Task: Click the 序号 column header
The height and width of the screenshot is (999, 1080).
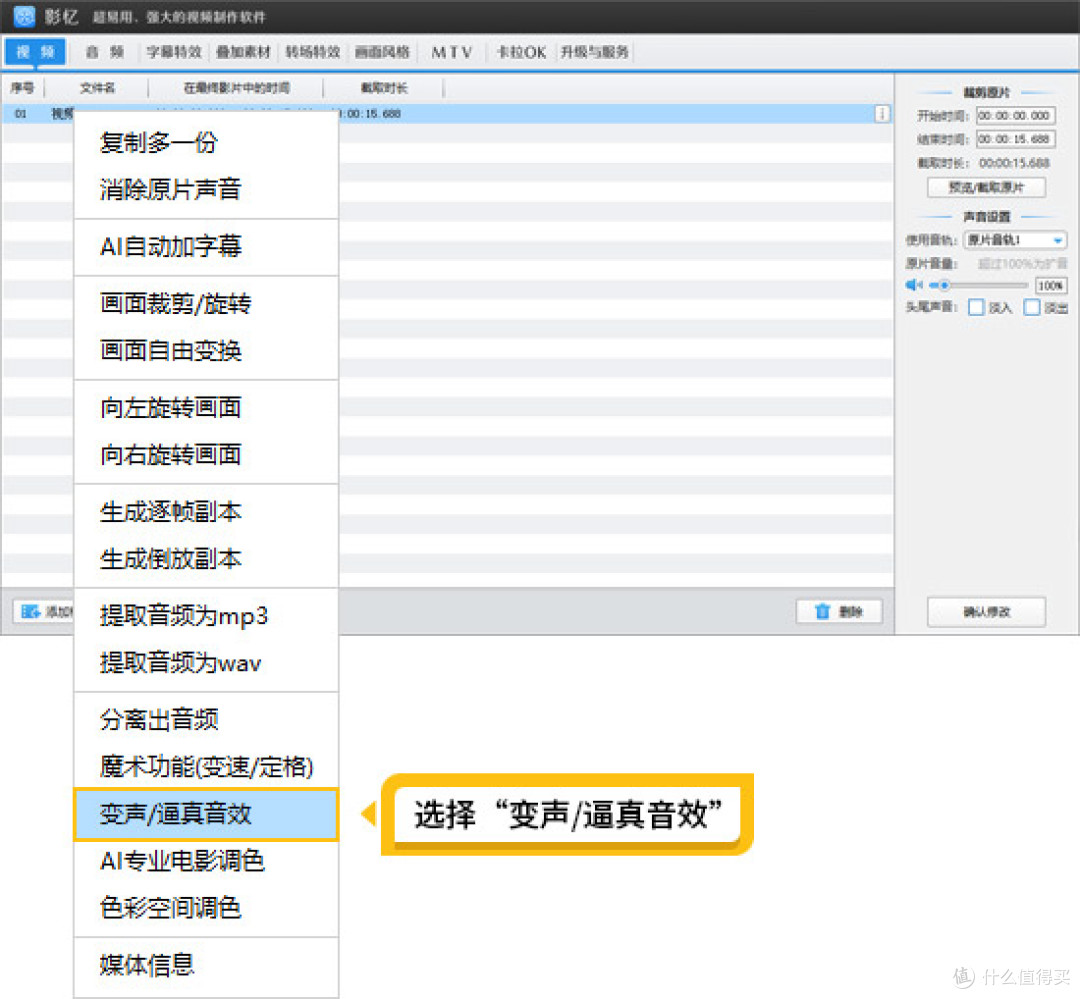Action: pyautogui.click(x=22, y=87)
